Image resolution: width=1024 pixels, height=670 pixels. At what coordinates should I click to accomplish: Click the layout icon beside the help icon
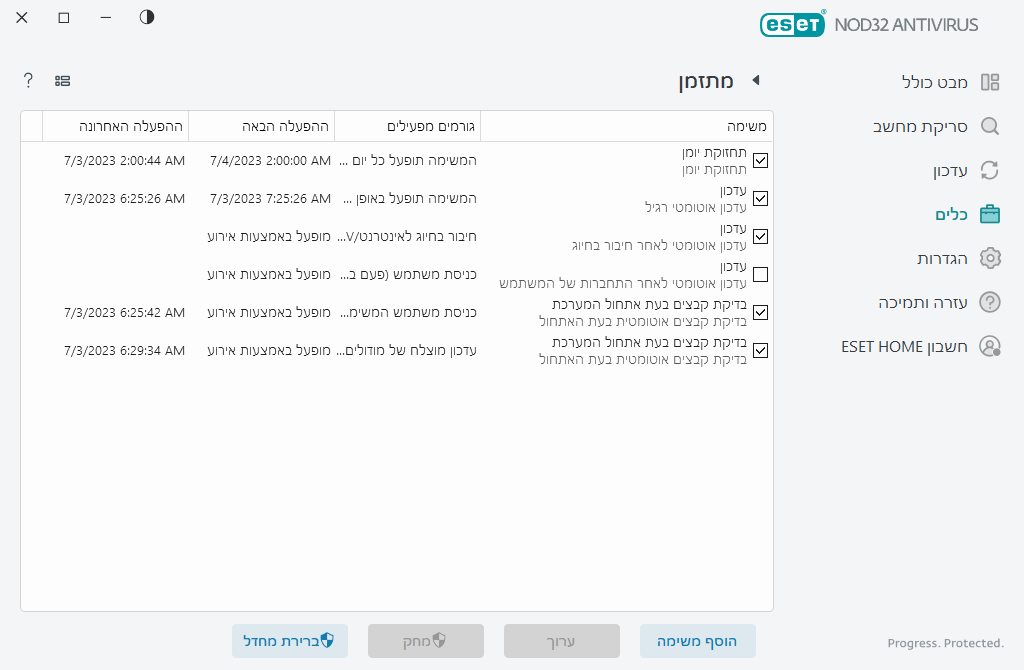[63, 80]
